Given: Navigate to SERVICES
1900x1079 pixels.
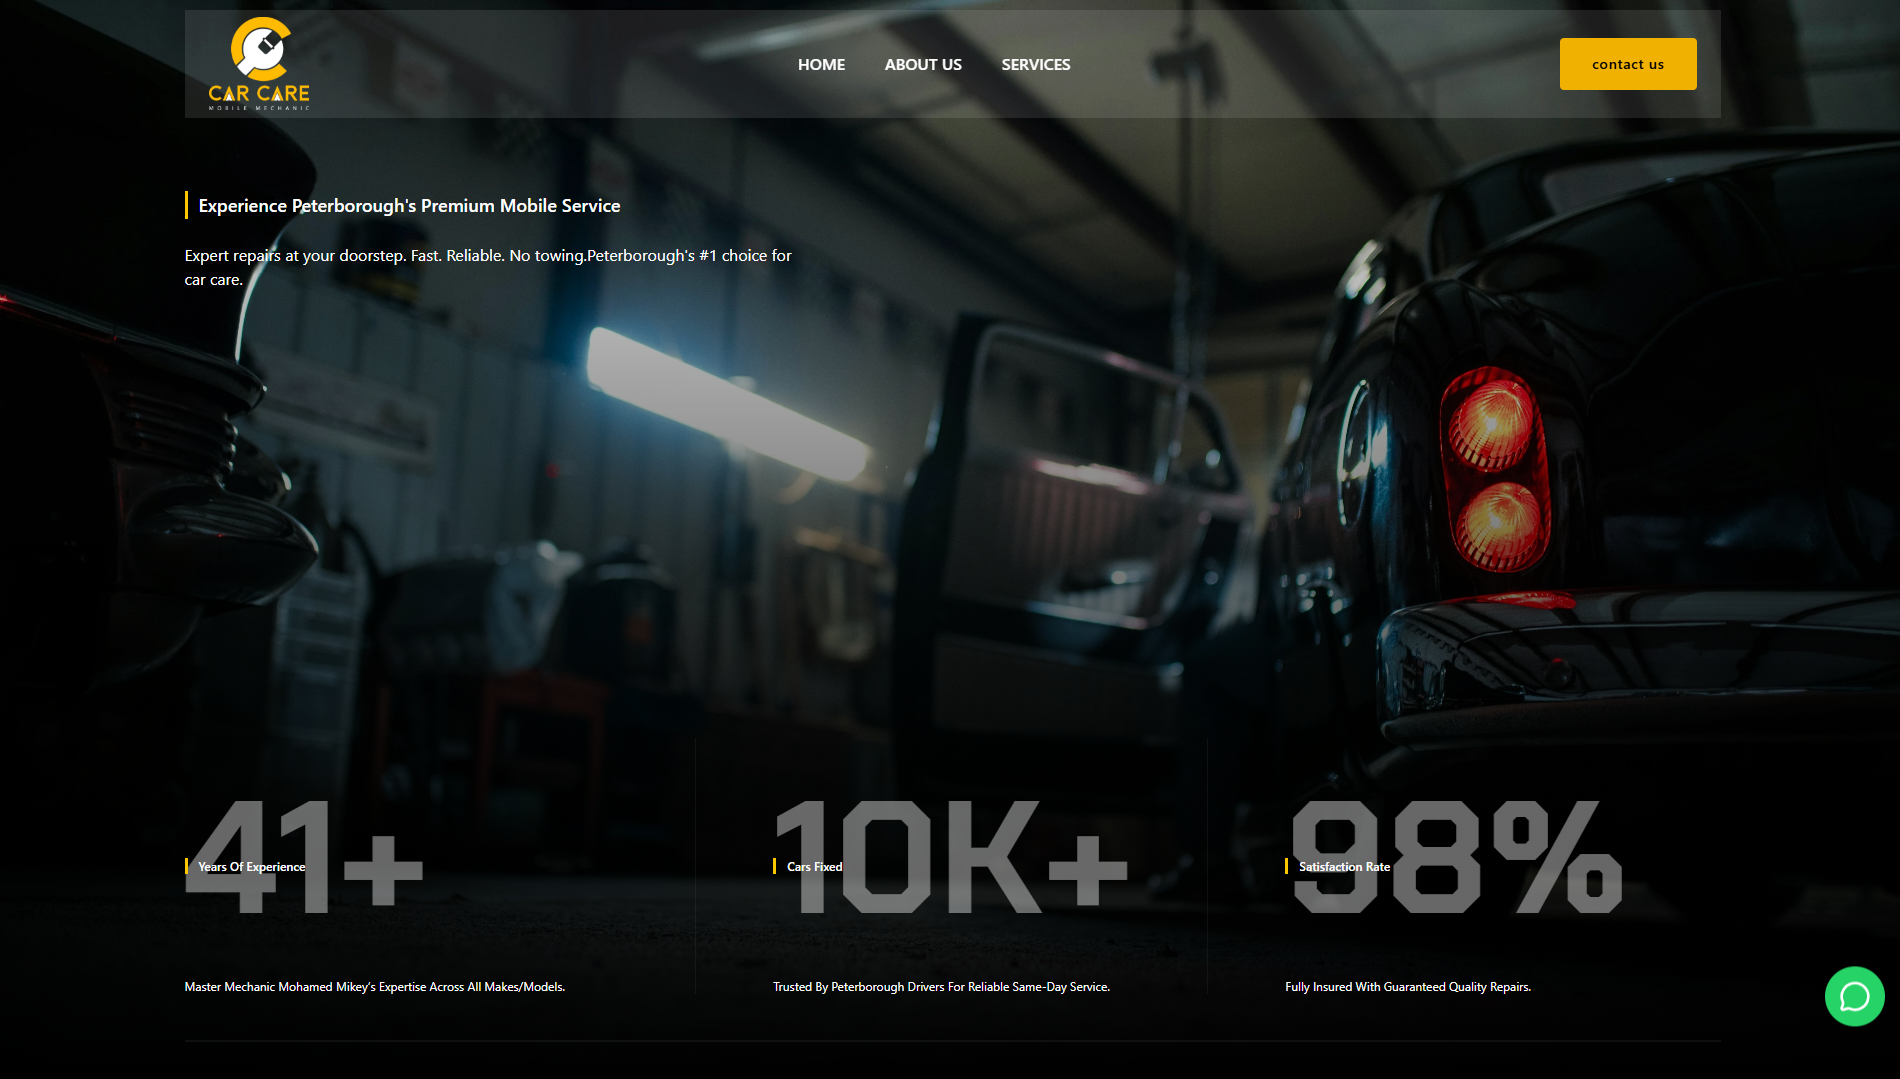Looking at the screenshot, I should [1036, 64].
